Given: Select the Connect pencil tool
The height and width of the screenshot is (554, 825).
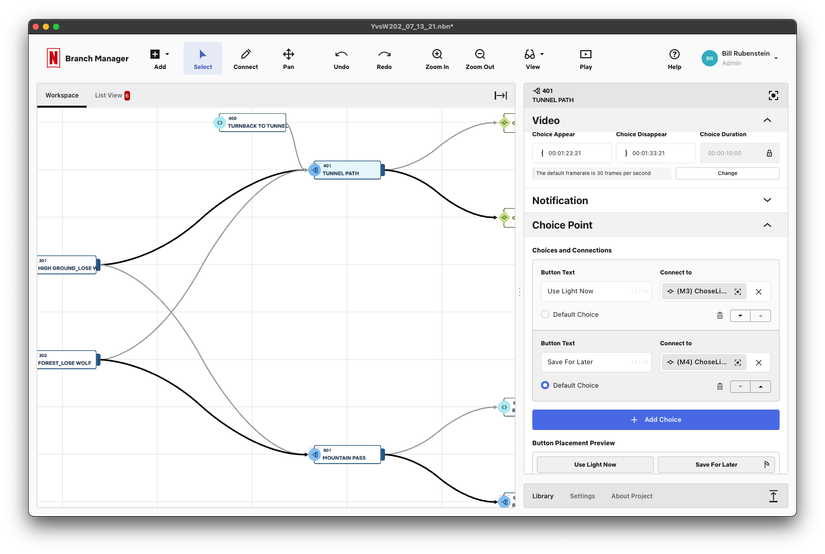Looking at the screenshot, I should [x=245, y=58].
